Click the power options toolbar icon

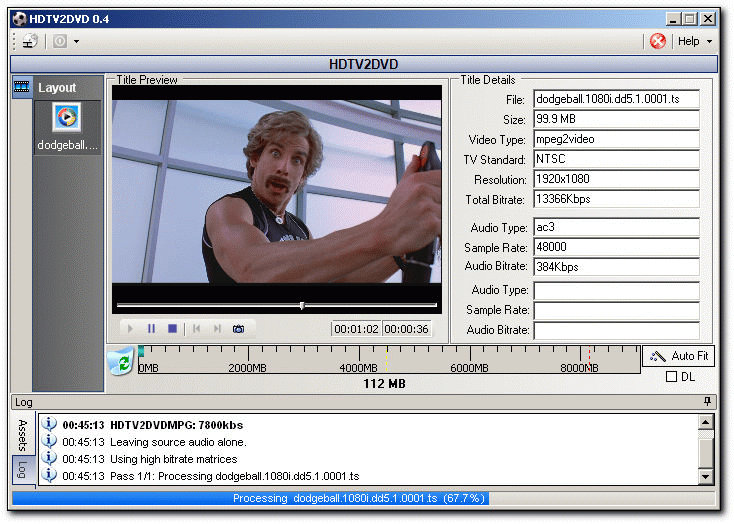point(60,41)
